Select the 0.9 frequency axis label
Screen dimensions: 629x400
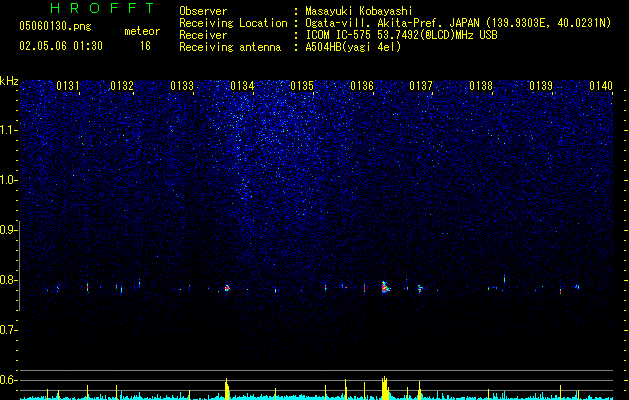pyautogui.click(x=7, y=230)
